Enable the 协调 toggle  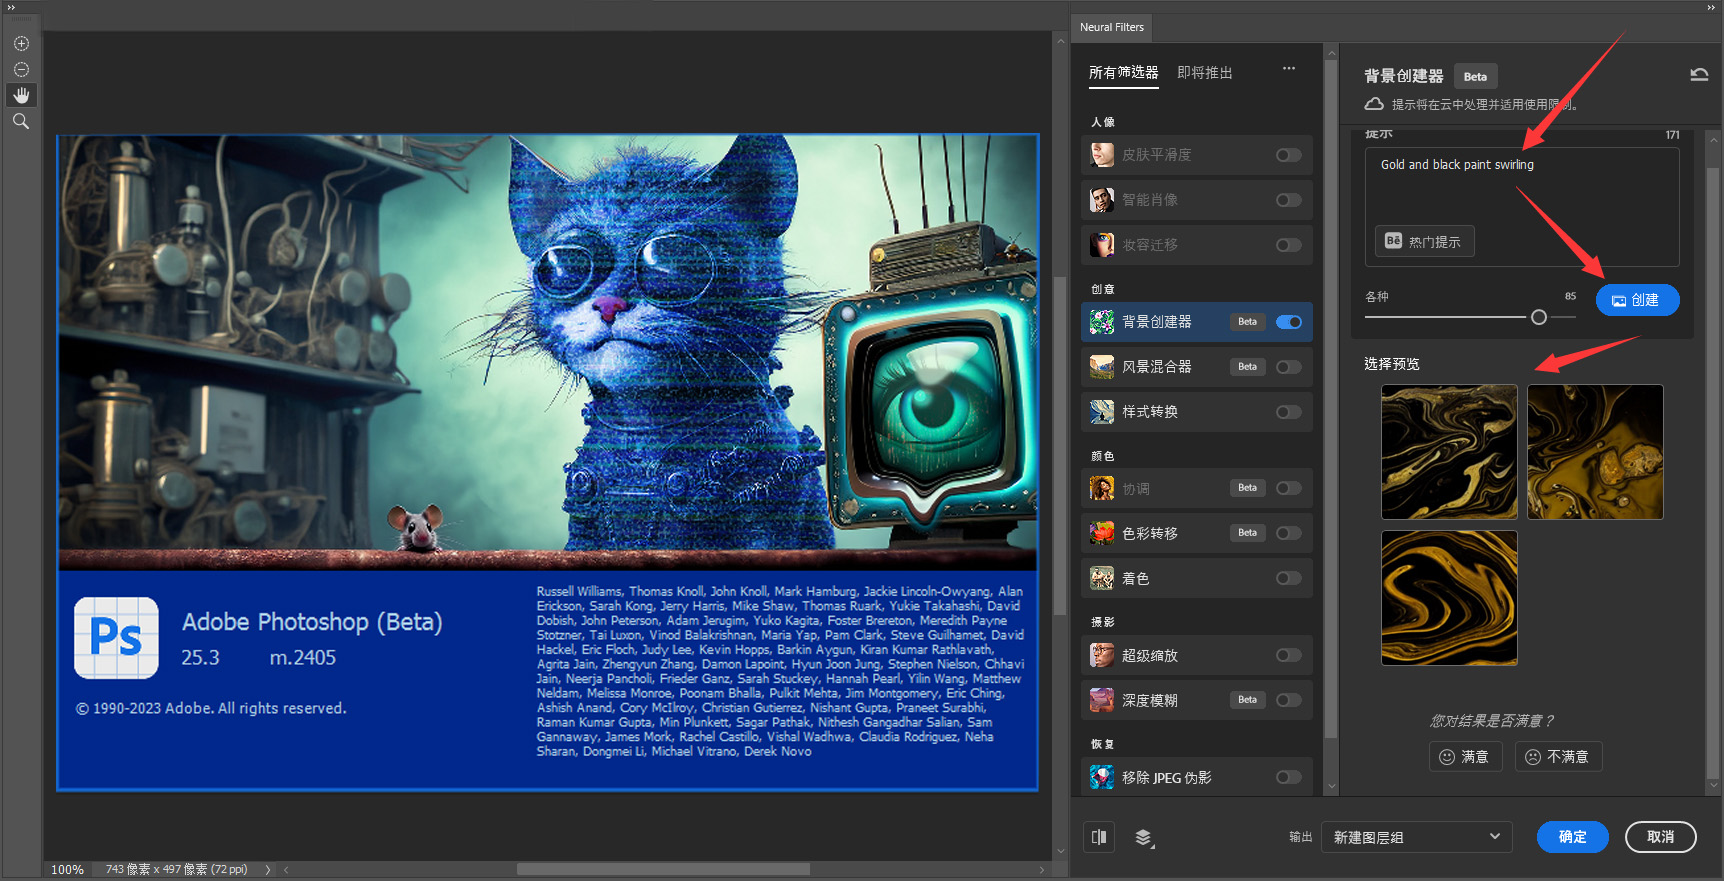[x=1289, y=488]
